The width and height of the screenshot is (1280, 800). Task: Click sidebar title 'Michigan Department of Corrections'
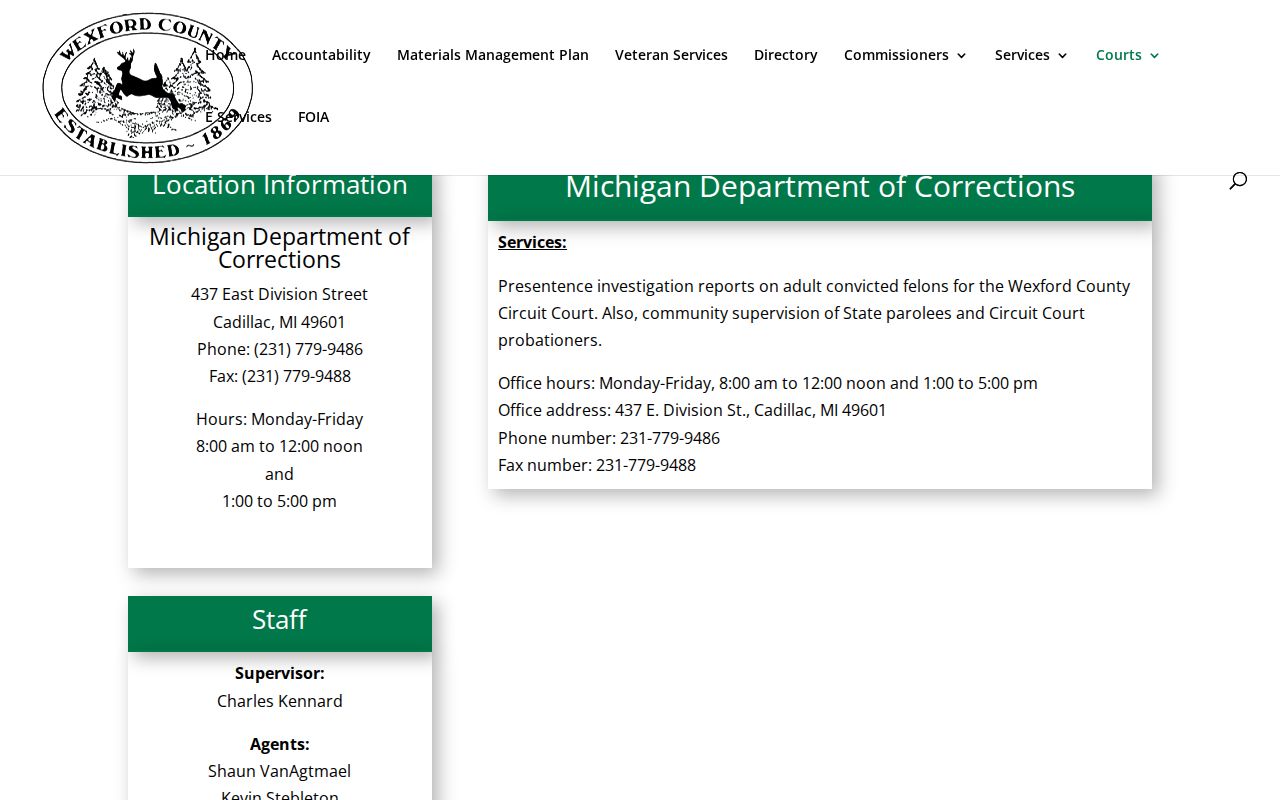tap(280, 248)
